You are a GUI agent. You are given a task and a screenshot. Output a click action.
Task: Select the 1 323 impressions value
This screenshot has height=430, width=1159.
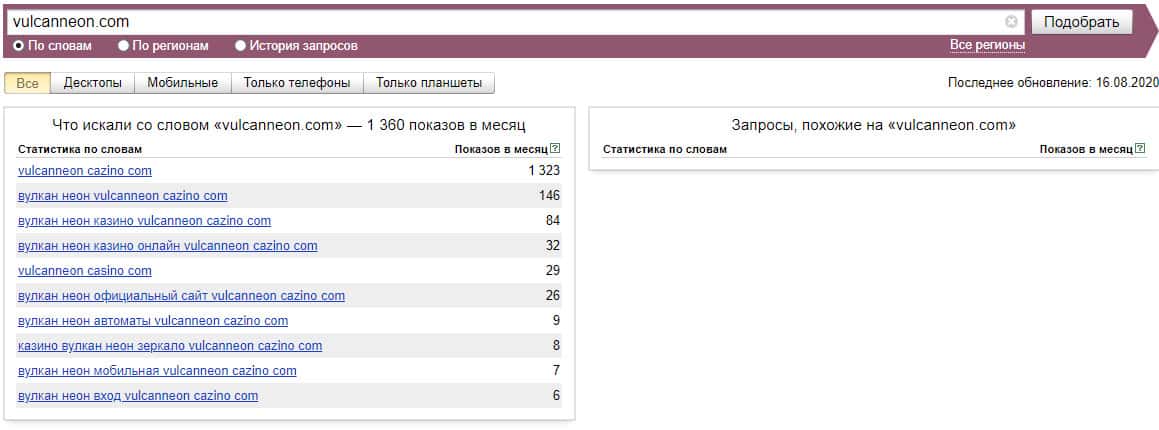click(x=544, y=171)
